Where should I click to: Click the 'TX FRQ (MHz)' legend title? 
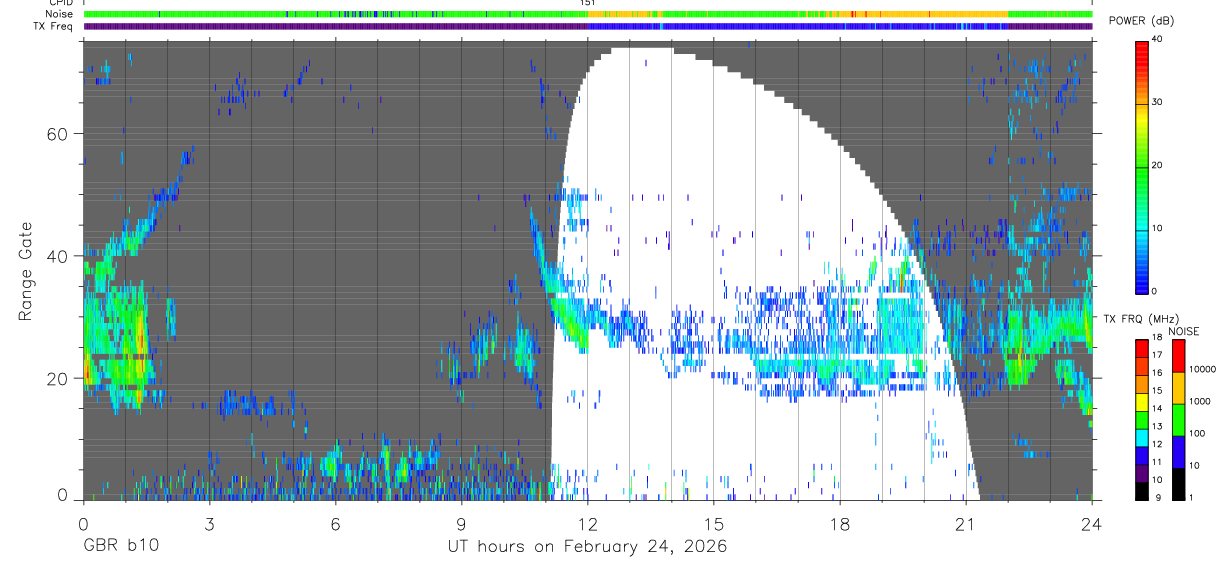click(1140, 319)
